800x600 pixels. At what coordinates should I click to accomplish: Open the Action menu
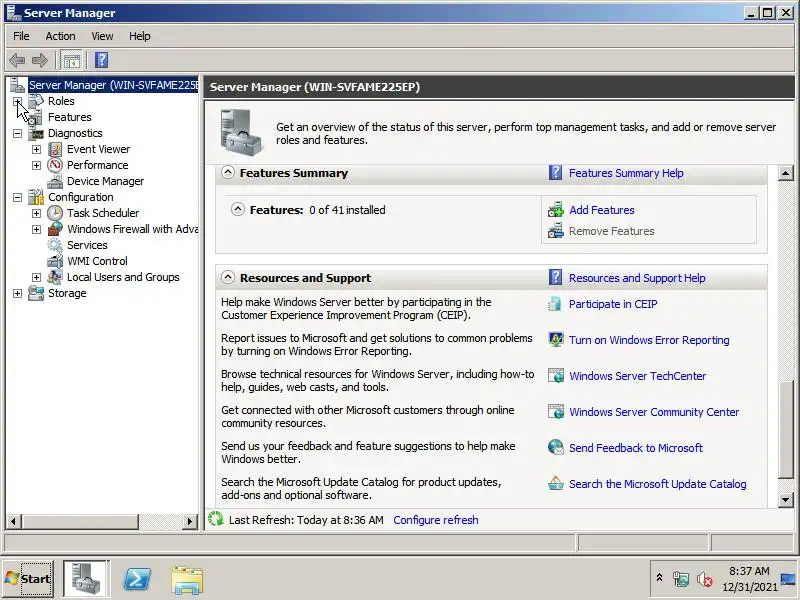(60, 36)
